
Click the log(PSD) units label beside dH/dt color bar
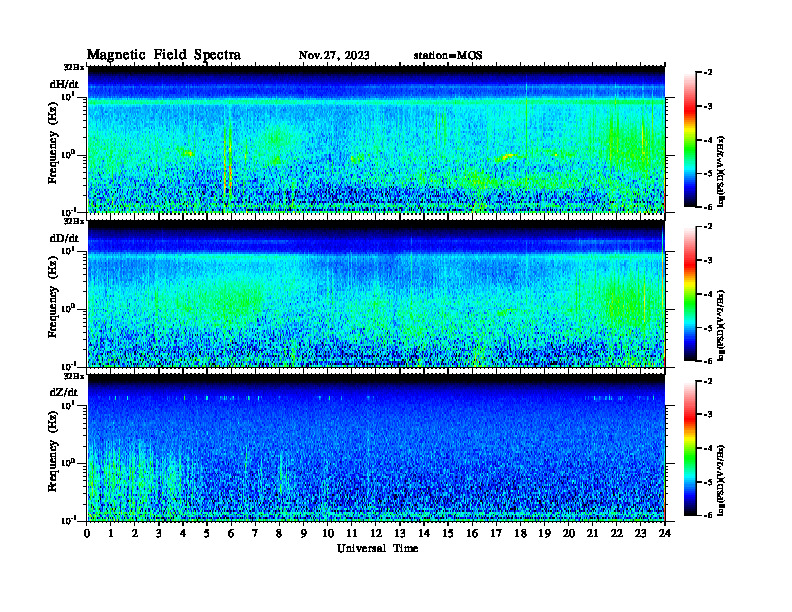tap(721, 171)
